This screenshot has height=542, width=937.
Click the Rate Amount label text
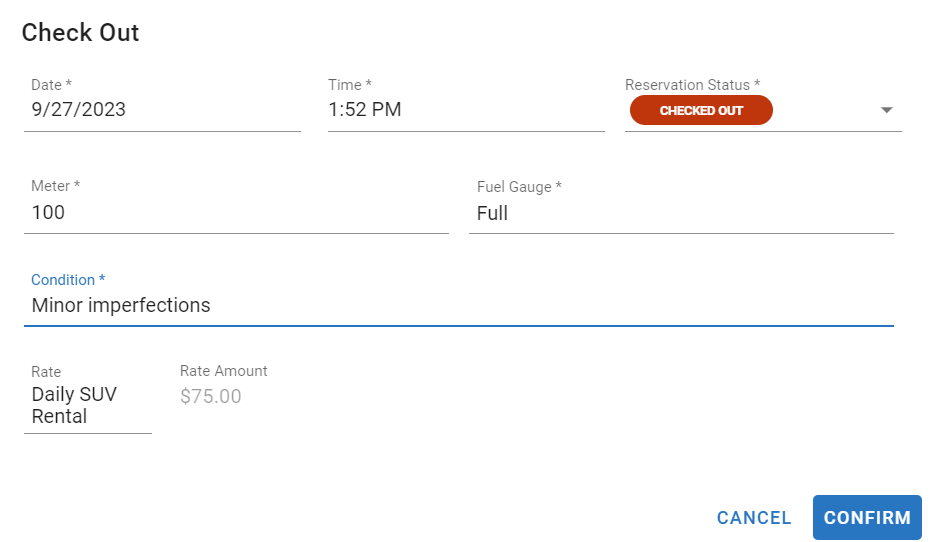(x=224, y=371)
